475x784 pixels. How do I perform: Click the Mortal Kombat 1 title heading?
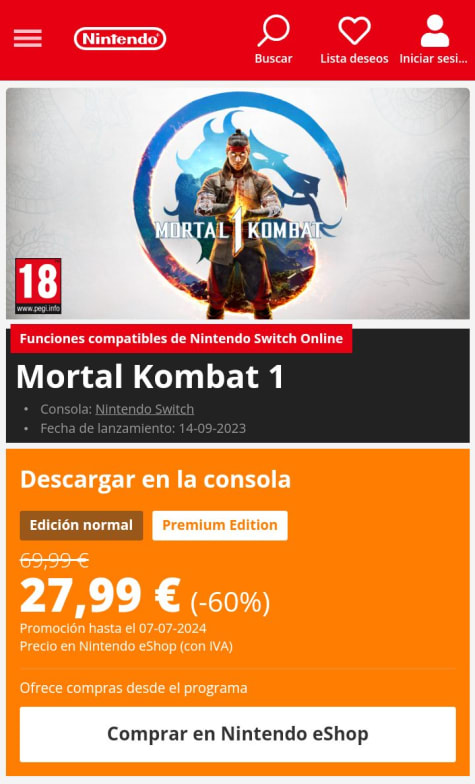point(150,376)
